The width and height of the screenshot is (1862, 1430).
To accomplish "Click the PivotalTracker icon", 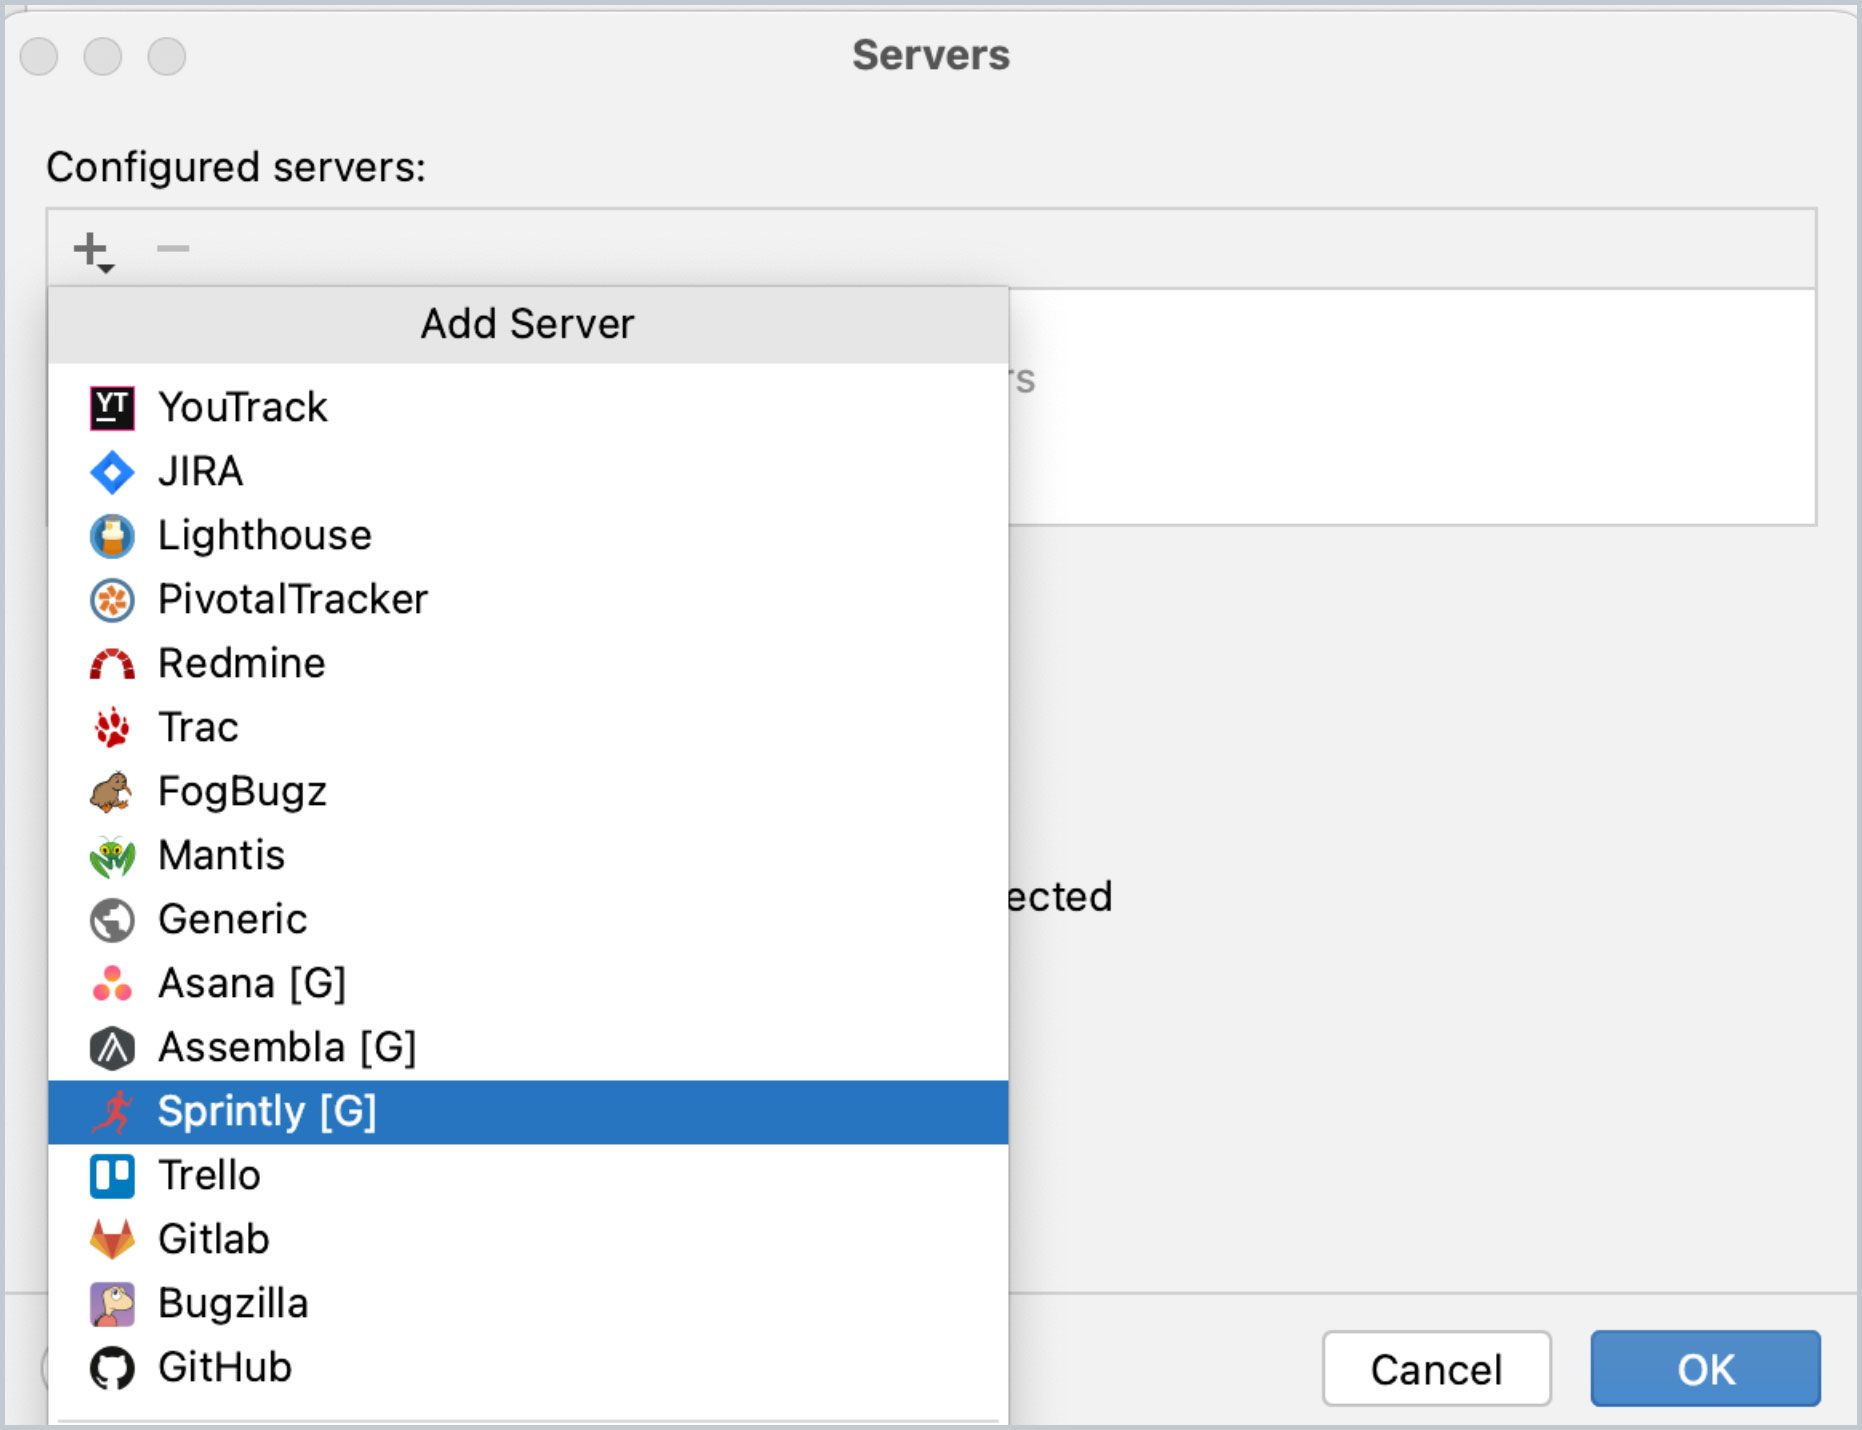I will [x=112, y=600].
